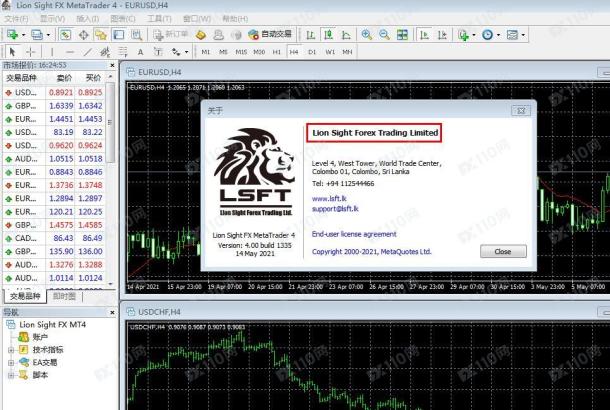This screenshot has width=610, height=410.
Task: Click the support@lsft.lk email link
Action: (x=335, y=209)
